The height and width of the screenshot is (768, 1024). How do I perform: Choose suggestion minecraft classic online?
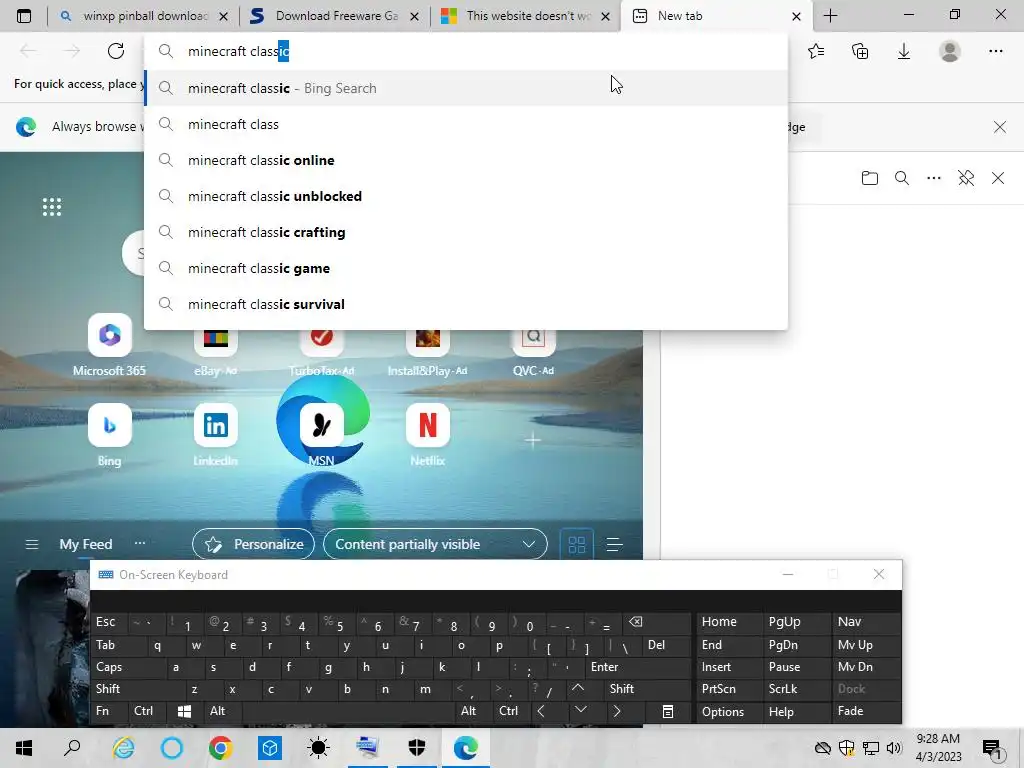pos(466,160)
